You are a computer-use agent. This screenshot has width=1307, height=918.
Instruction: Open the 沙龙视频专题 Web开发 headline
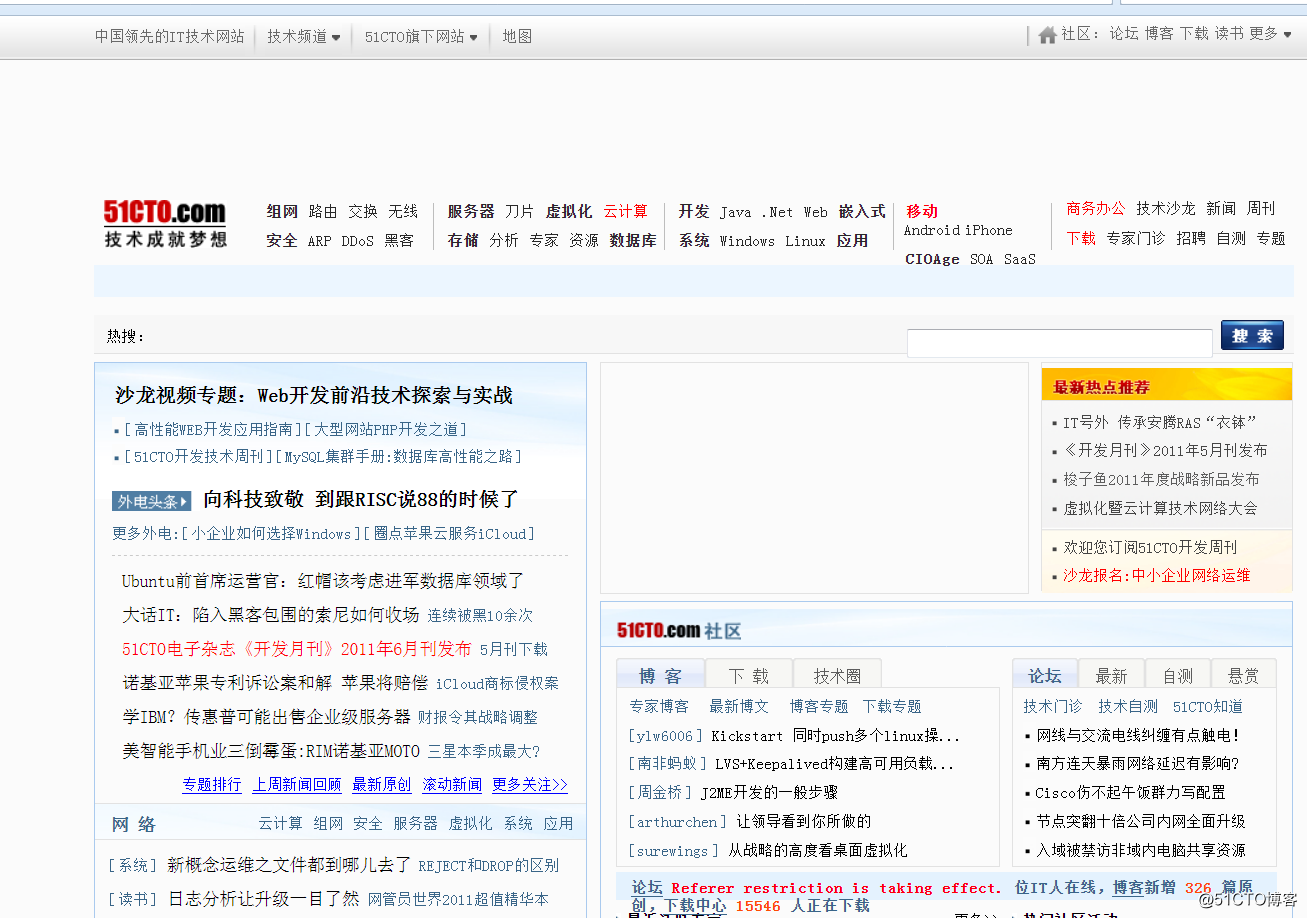click(314, 395)
